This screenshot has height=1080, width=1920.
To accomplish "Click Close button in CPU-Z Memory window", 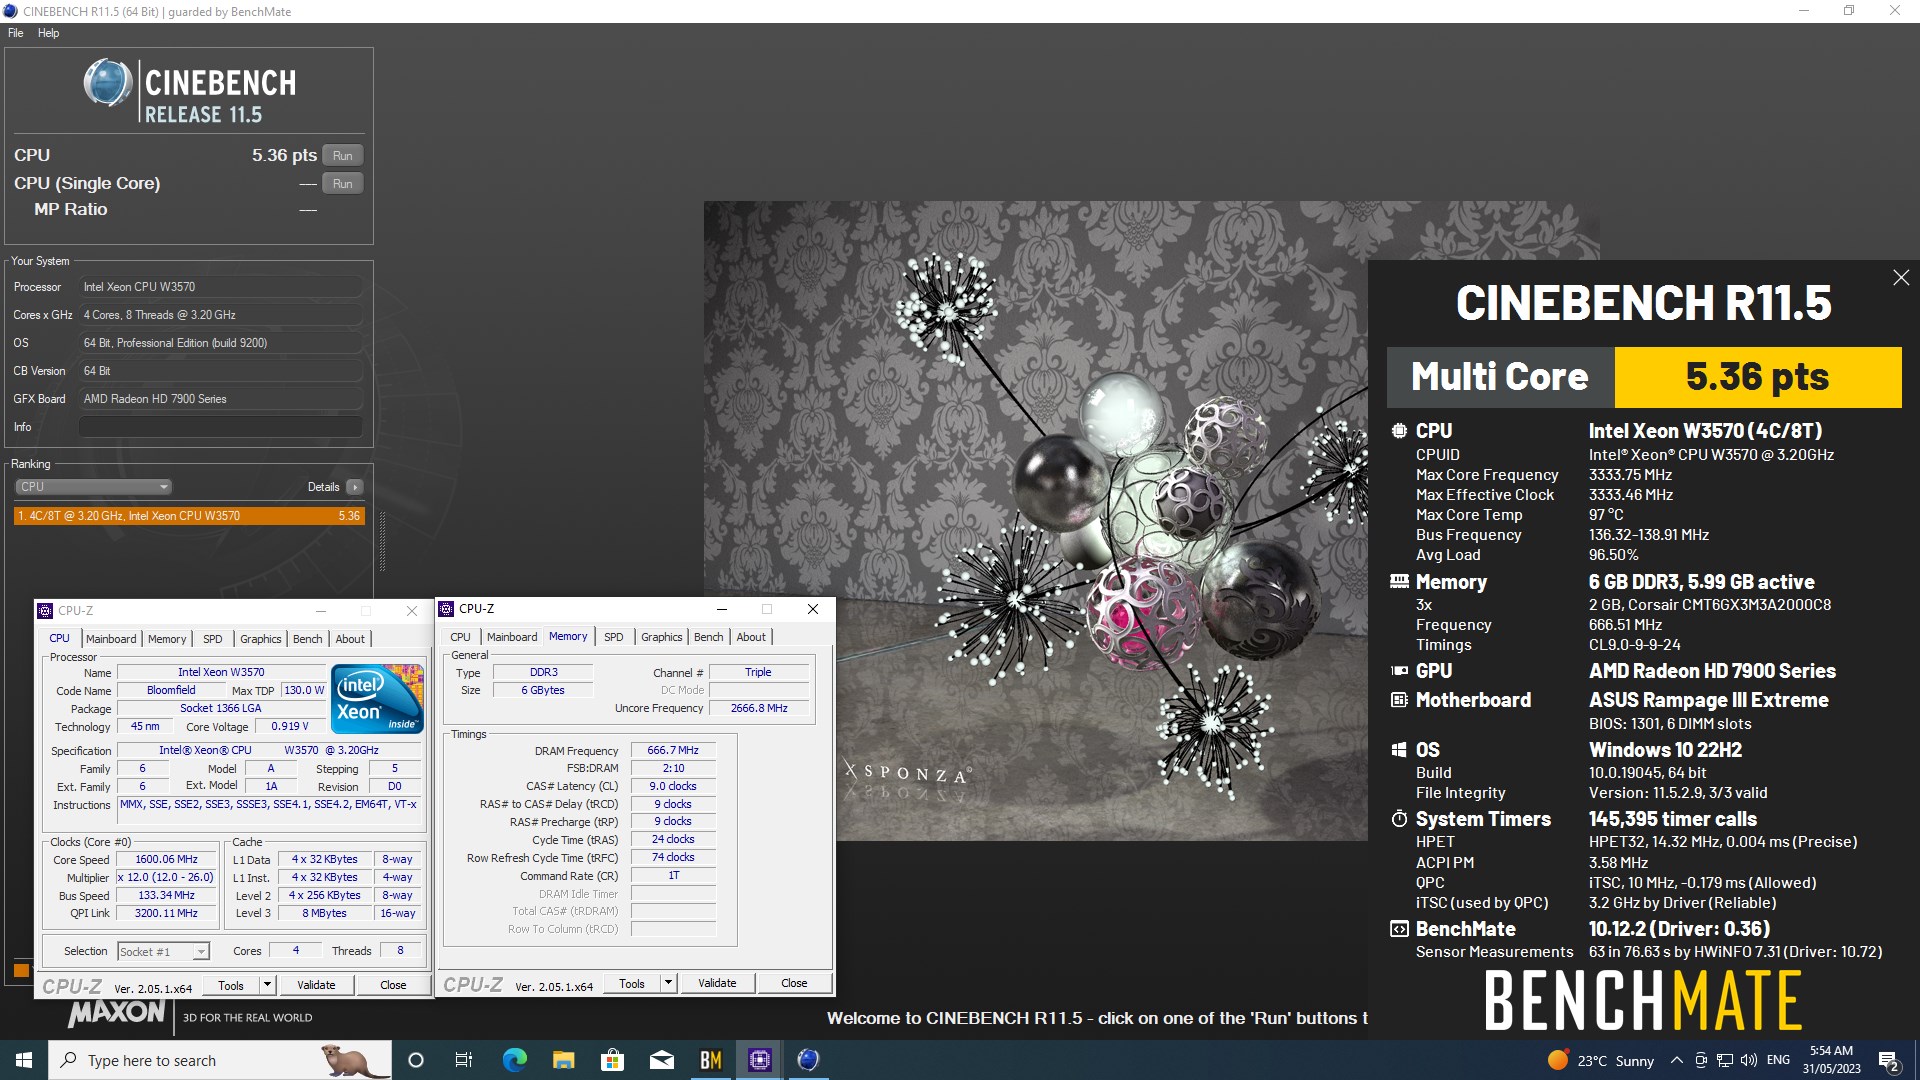I will pyautogui.click(x=794, y=983).
